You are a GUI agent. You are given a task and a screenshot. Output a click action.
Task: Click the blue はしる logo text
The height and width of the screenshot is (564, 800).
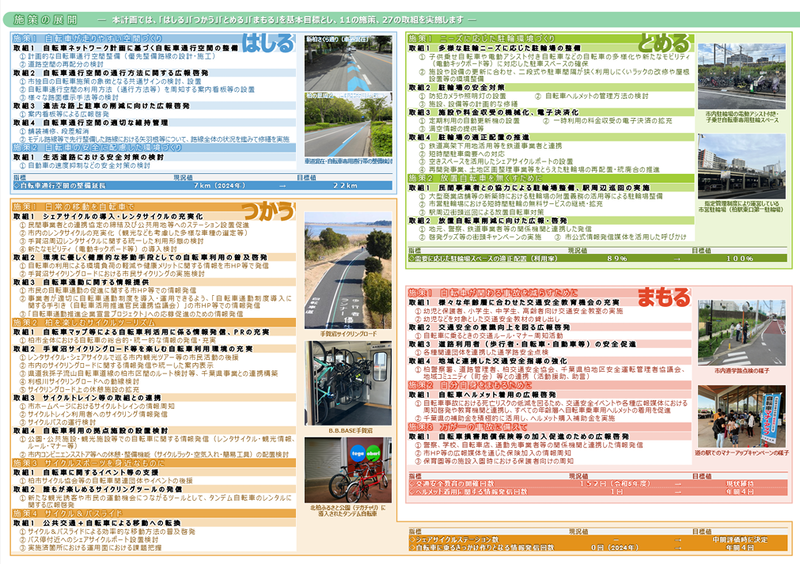tap(267, 43)
